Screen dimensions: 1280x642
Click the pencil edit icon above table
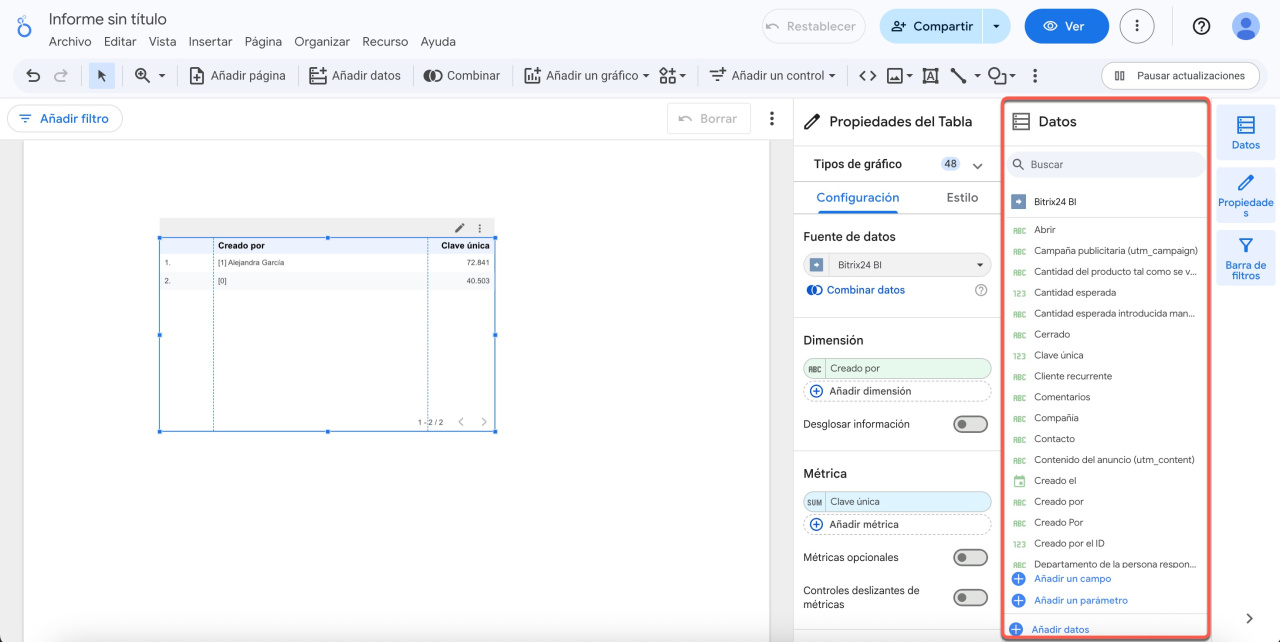point(460,228)
